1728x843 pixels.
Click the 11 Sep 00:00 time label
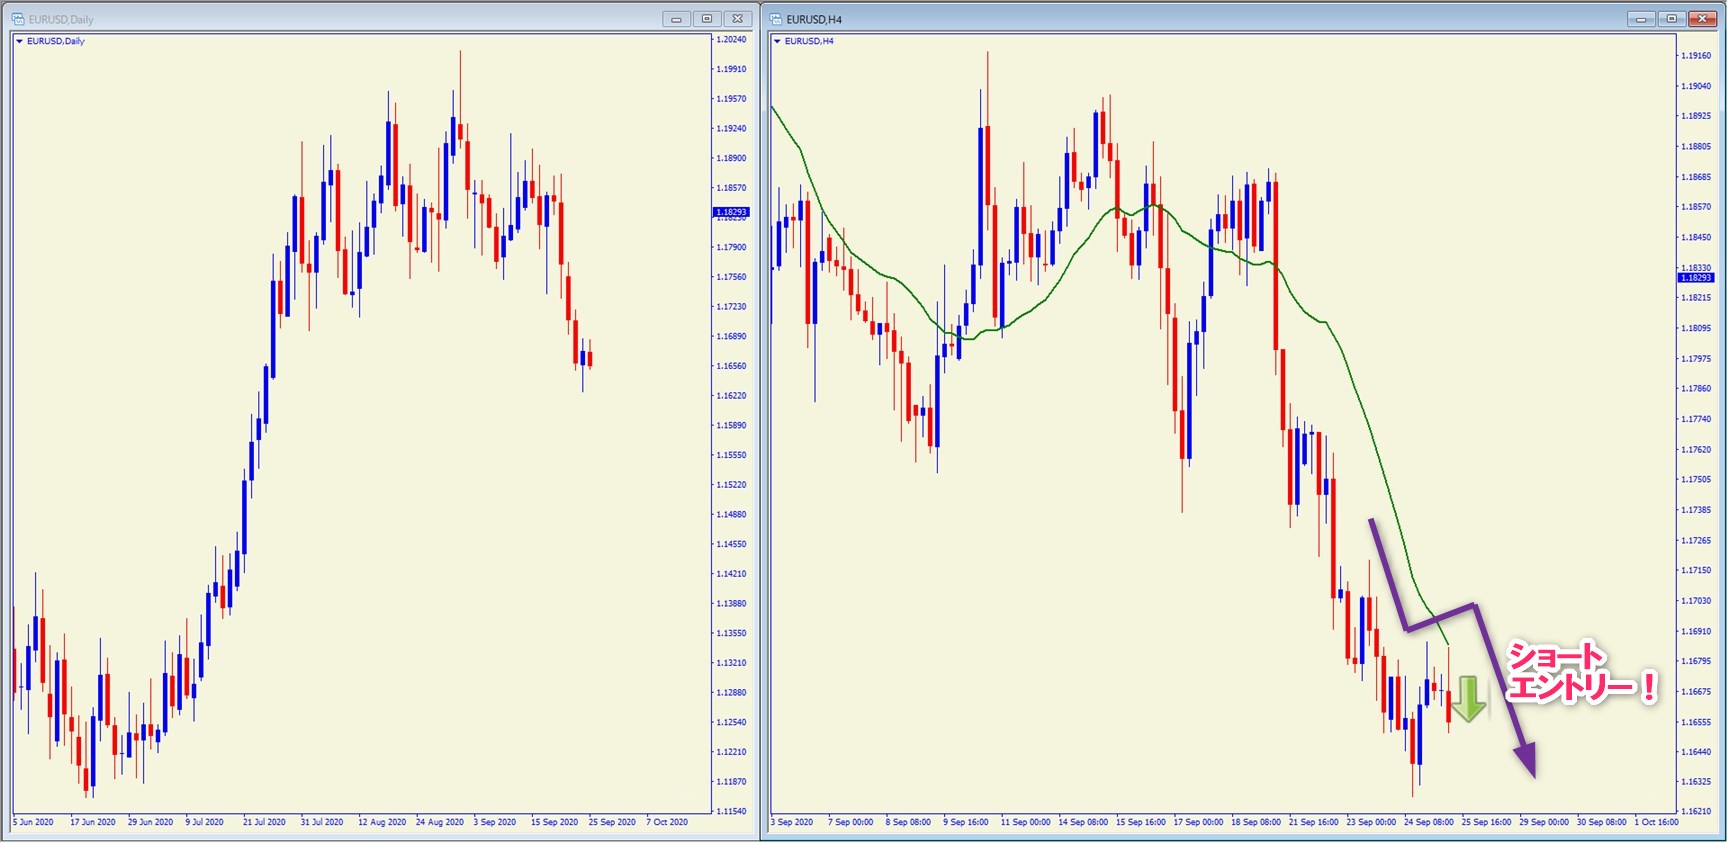click(1025, 822)
